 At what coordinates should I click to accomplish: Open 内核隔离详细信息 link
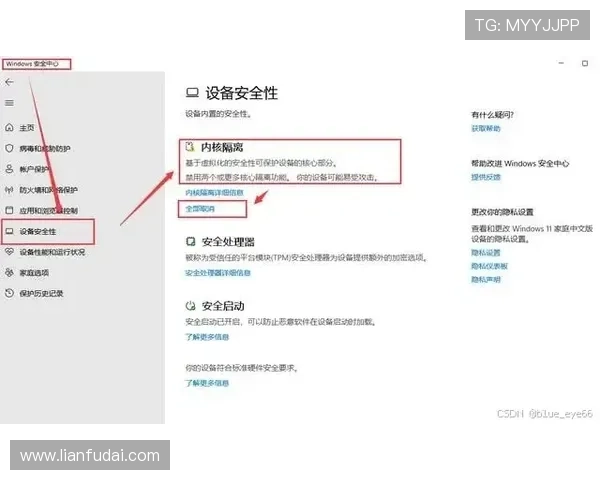tap(214, 193)
